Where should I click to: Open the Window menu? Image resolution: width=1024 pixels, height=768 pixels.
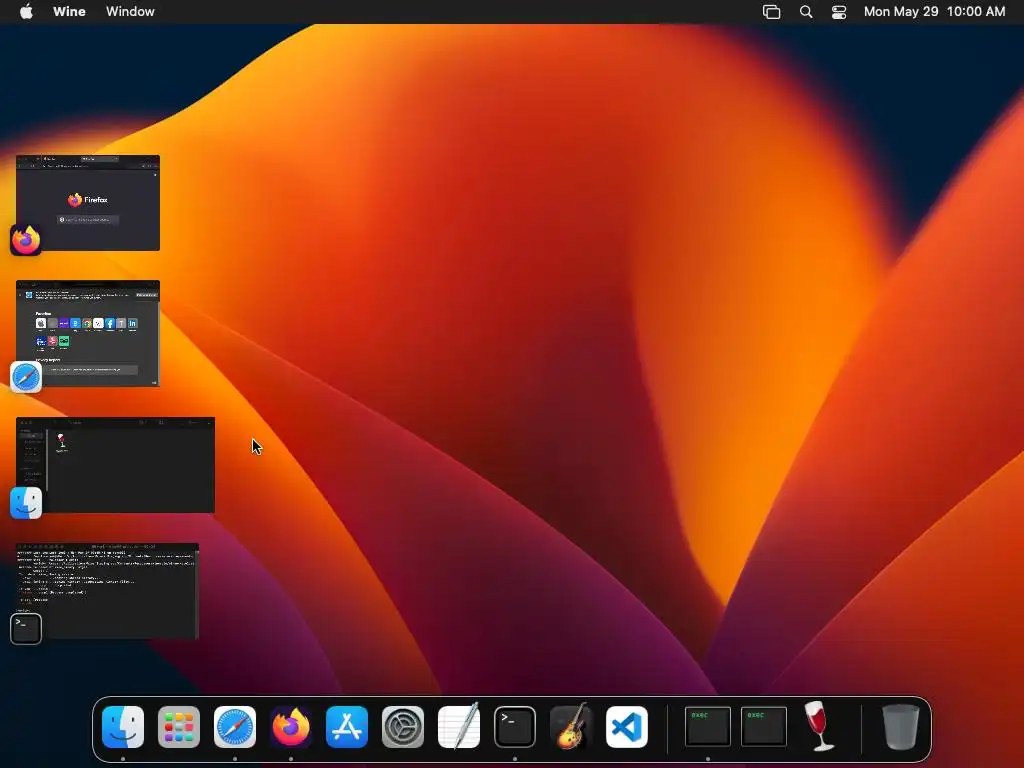pos(131,12)
